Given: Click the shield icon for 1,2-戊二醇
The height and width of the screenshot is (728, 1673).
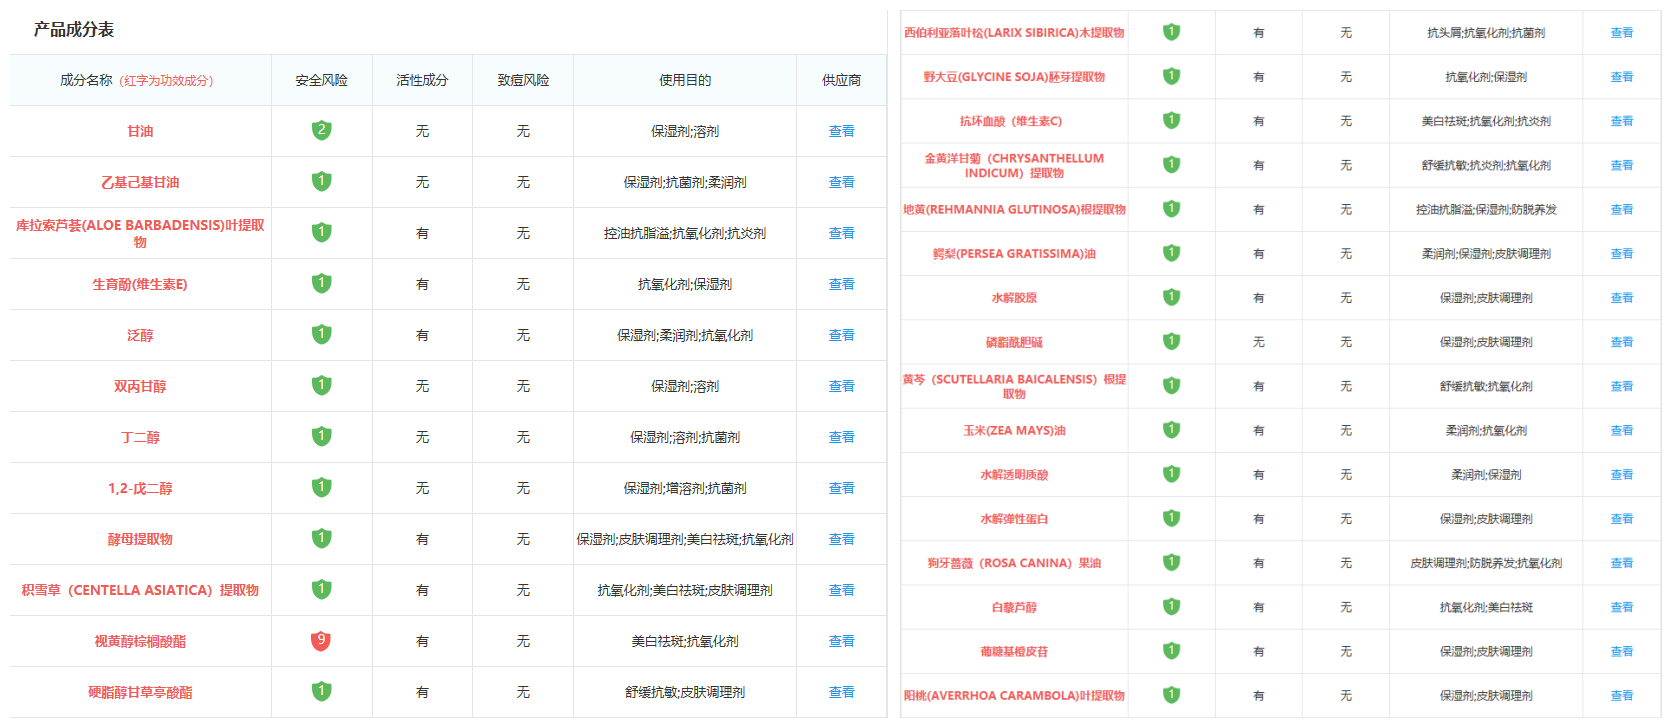Looking at the screenshot, I should click(321, 487).
